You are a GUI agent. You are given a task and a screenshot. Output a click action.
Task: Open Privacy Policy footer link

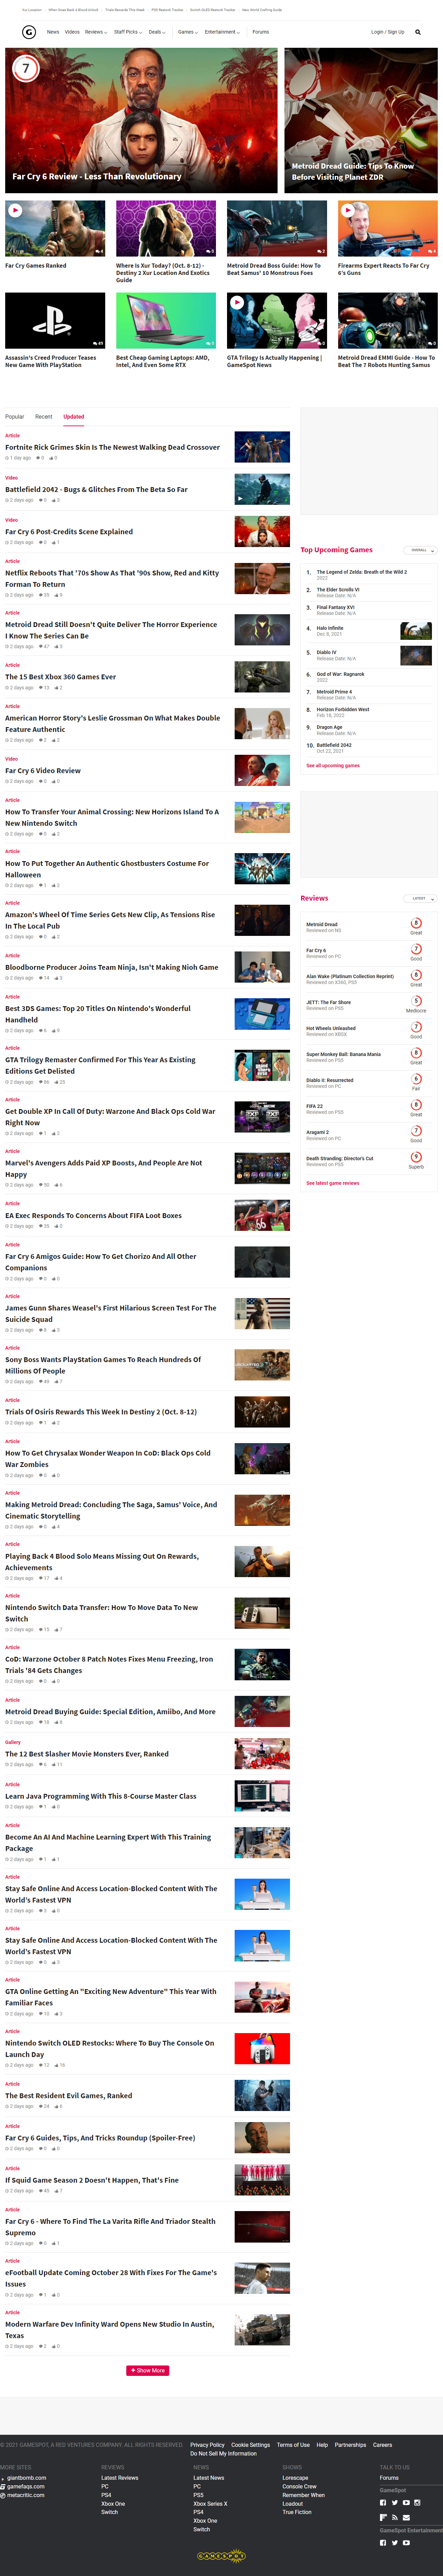pyautogui.click(x=207, y=2445)
